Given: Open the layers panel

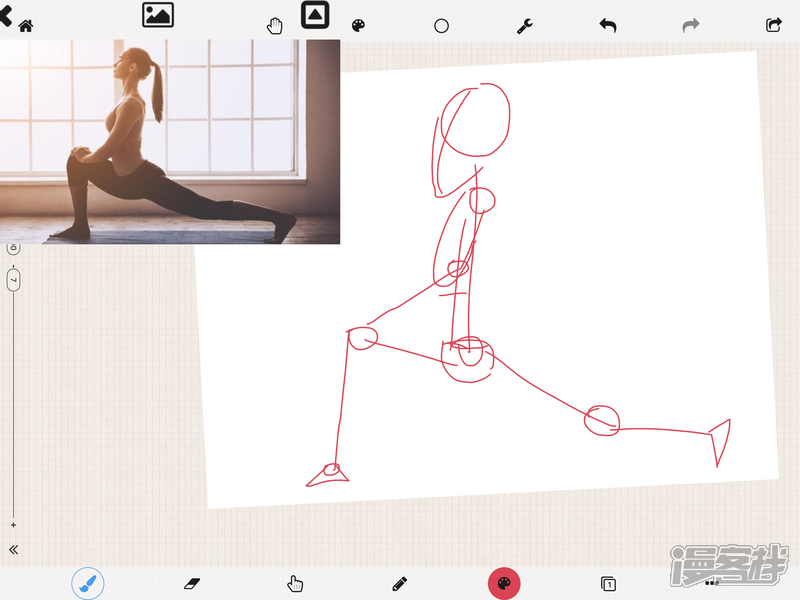Looking at the screenshot, I should (x=607, y=583).
